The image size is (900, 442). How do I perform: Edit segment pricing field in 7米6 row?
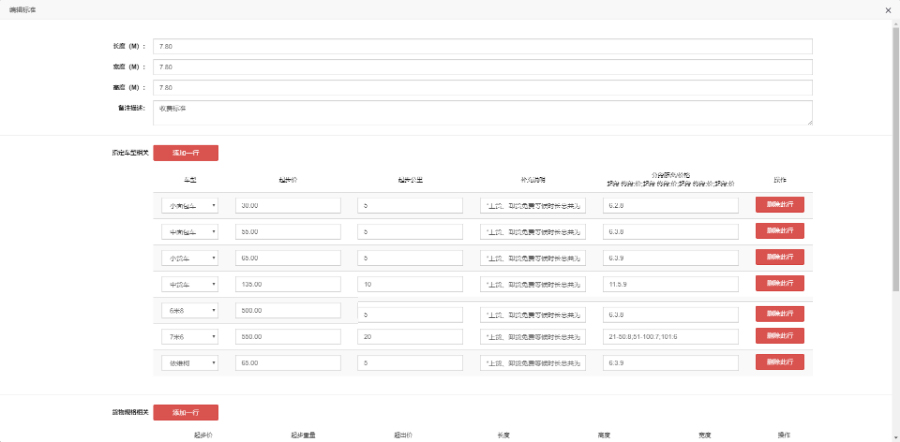[x=670, y=336]
